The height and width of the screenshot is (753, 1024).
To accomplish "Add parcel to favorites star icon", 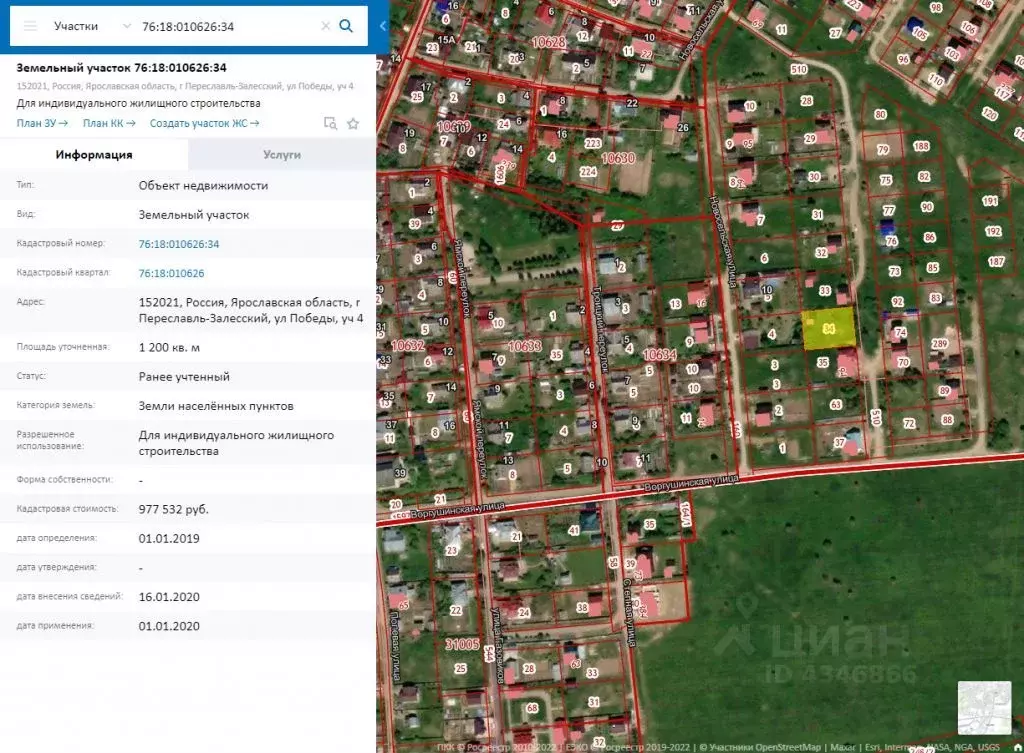I will click(353, 123).
